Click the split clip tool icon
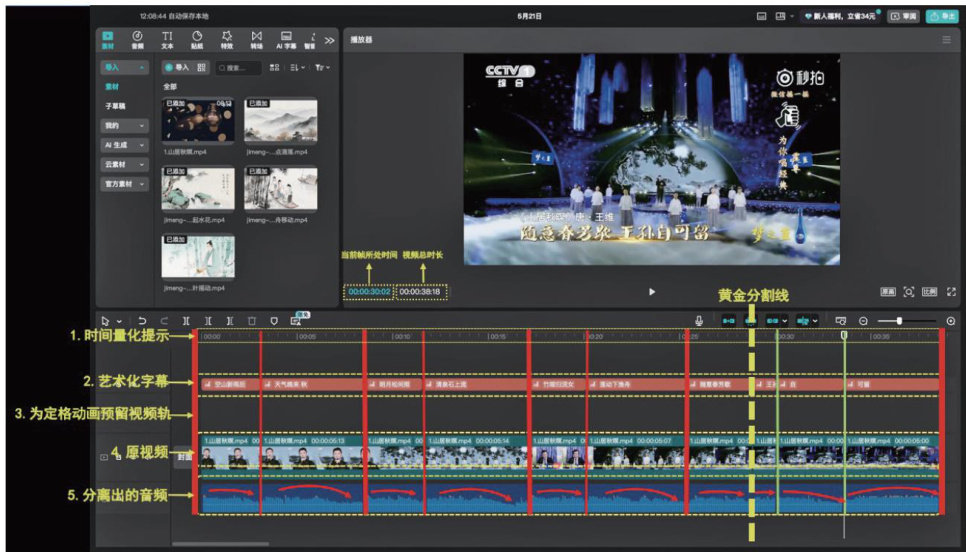966x552 pixels. point(186,320)
